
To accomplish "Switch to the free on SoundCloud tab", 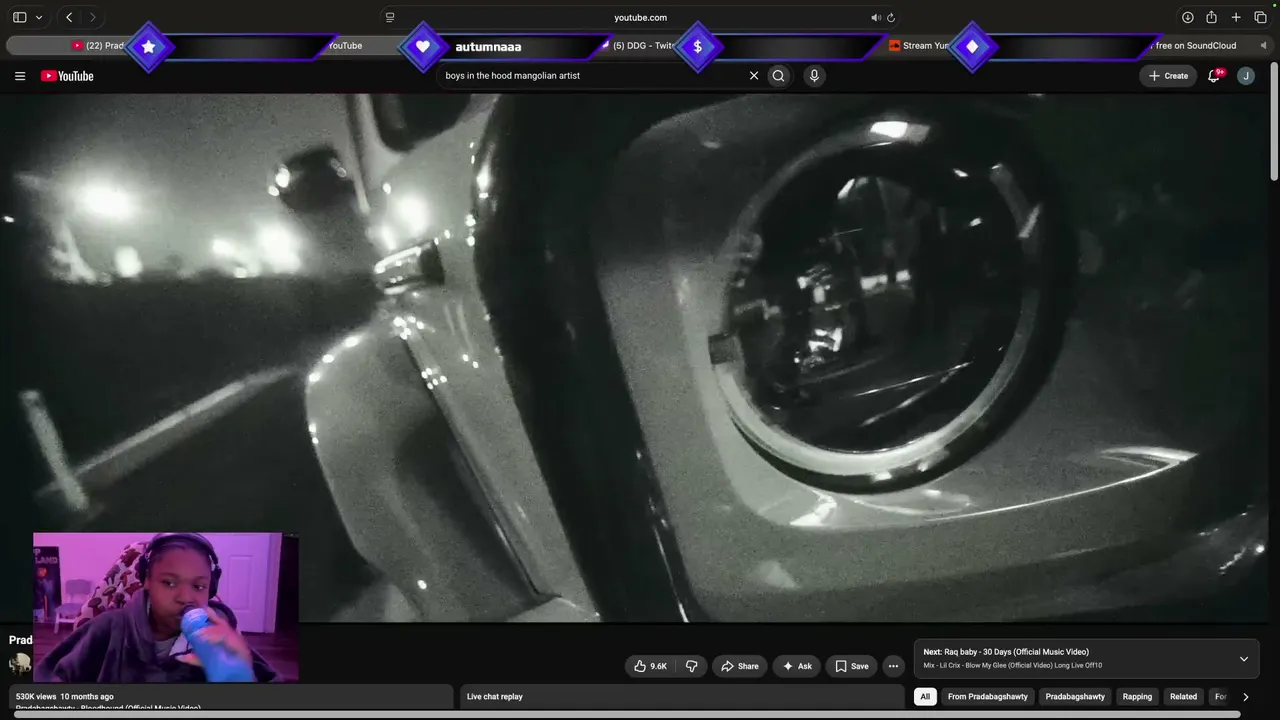I will click(1195, 45).
